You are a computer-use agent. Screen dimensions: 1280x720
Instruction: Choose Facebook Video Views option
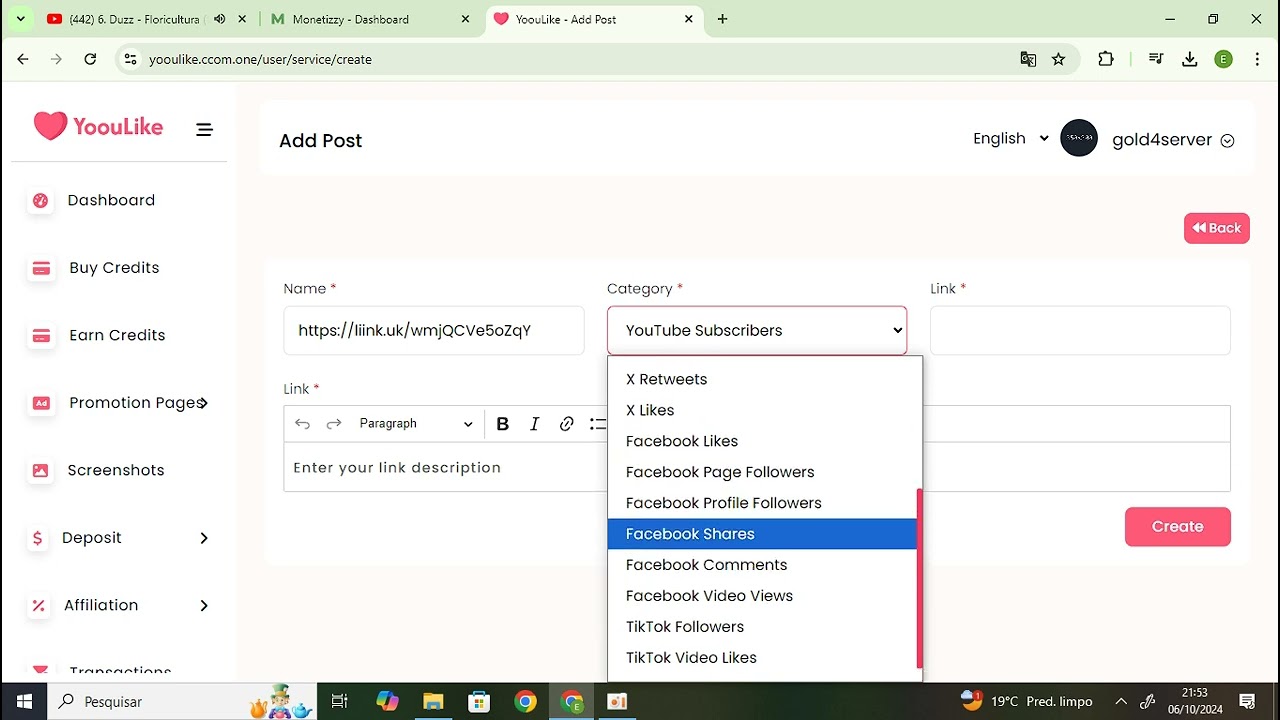pos(762,596)
